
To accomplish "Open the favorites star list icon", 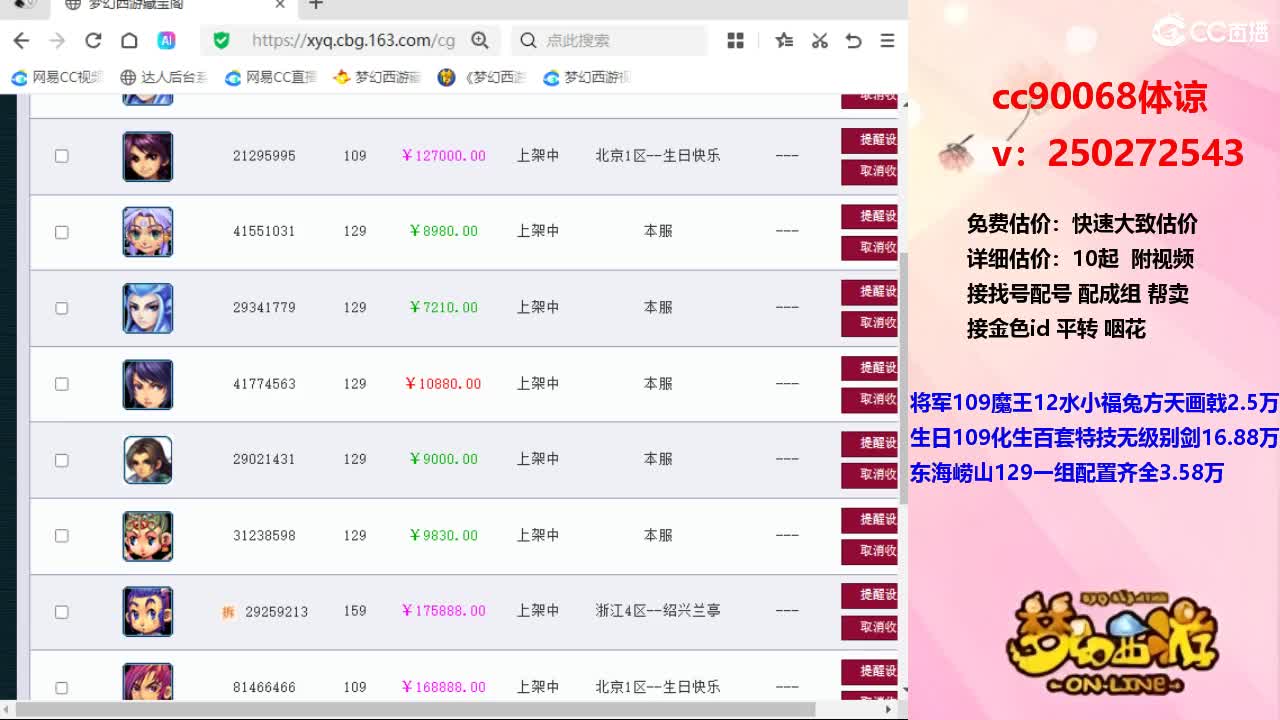I will [x=784, y=40].
